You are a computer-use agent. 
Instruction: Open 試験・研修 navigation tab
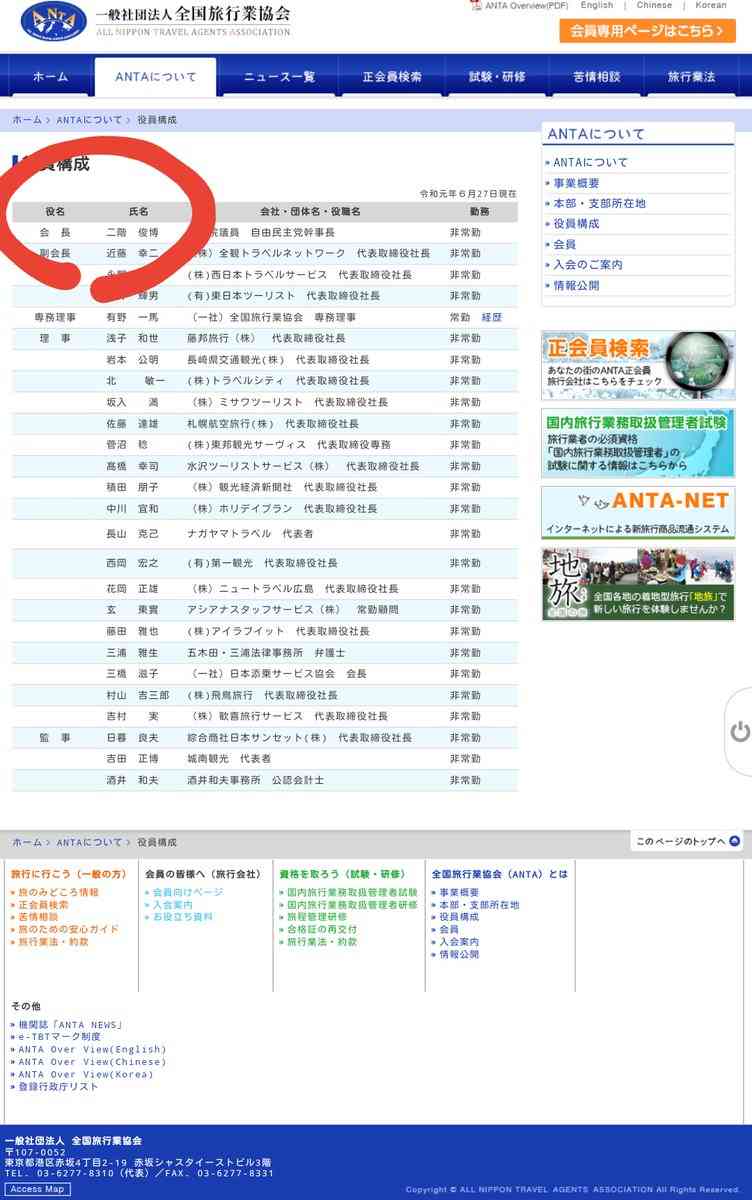[496, 77]
